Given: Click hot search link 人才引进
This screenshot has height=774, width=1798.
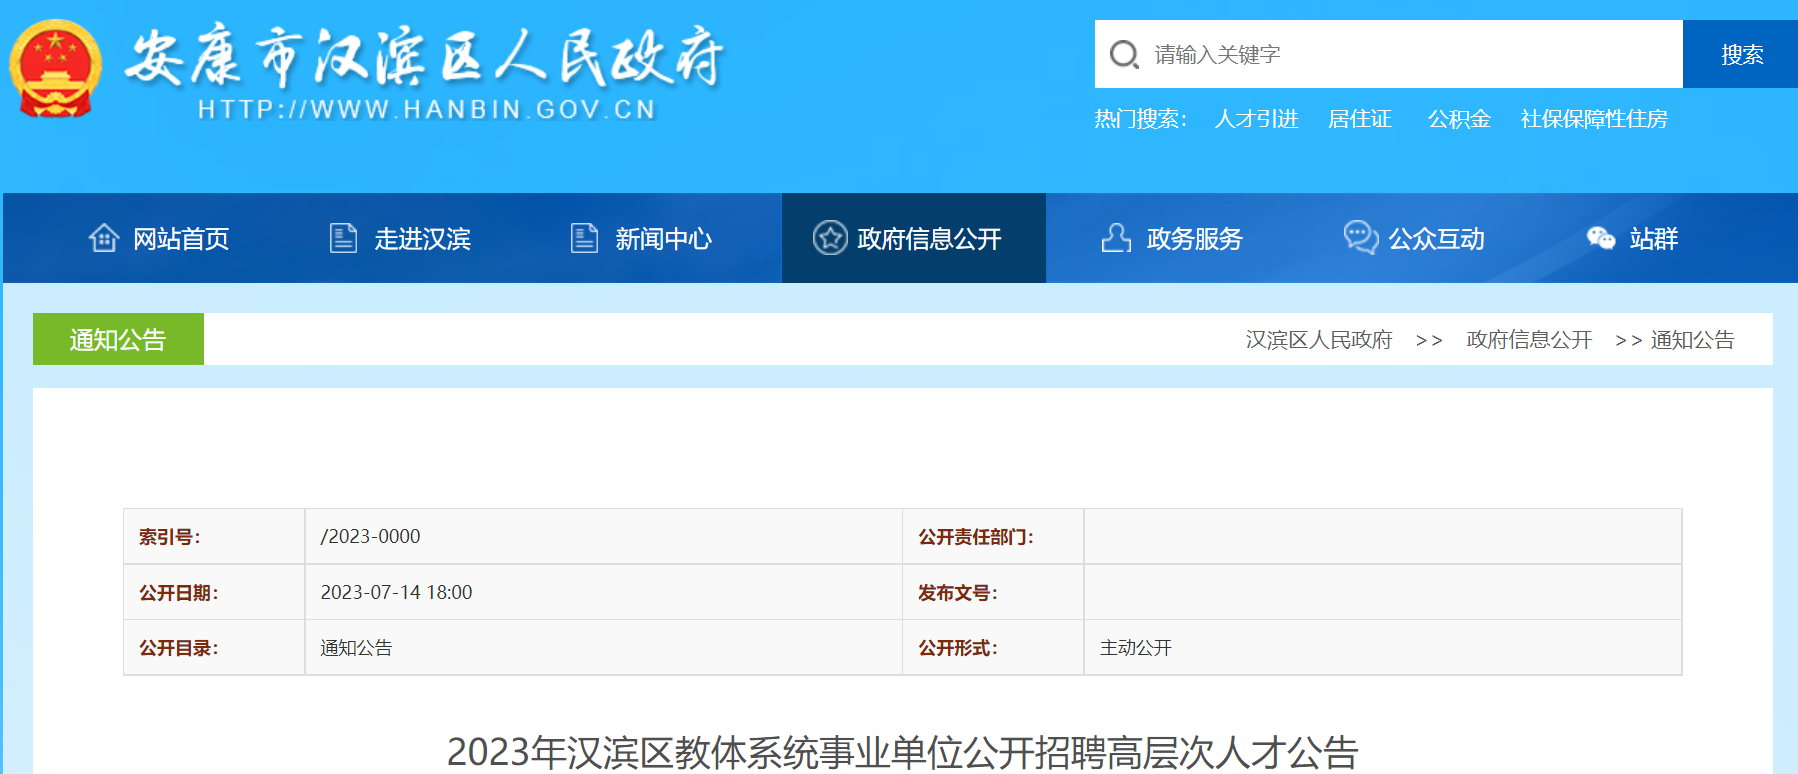Looking at the screenshot, I should pyautogui.click(x=1256, y=119).
